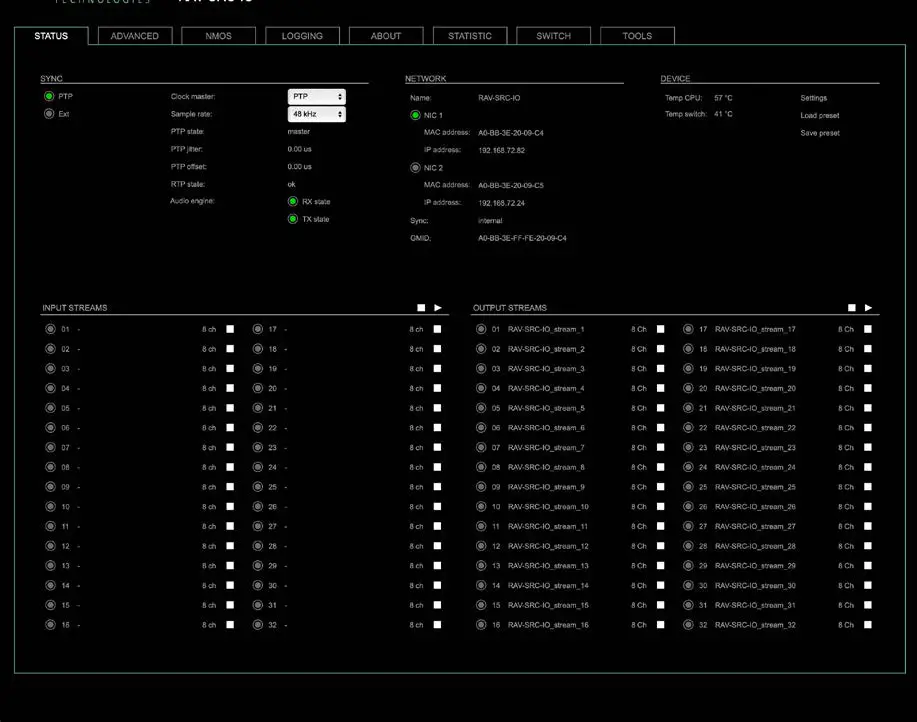
Task: Click the NIC 1 IP address 192.168.72.82
Action: click(501, 150)
